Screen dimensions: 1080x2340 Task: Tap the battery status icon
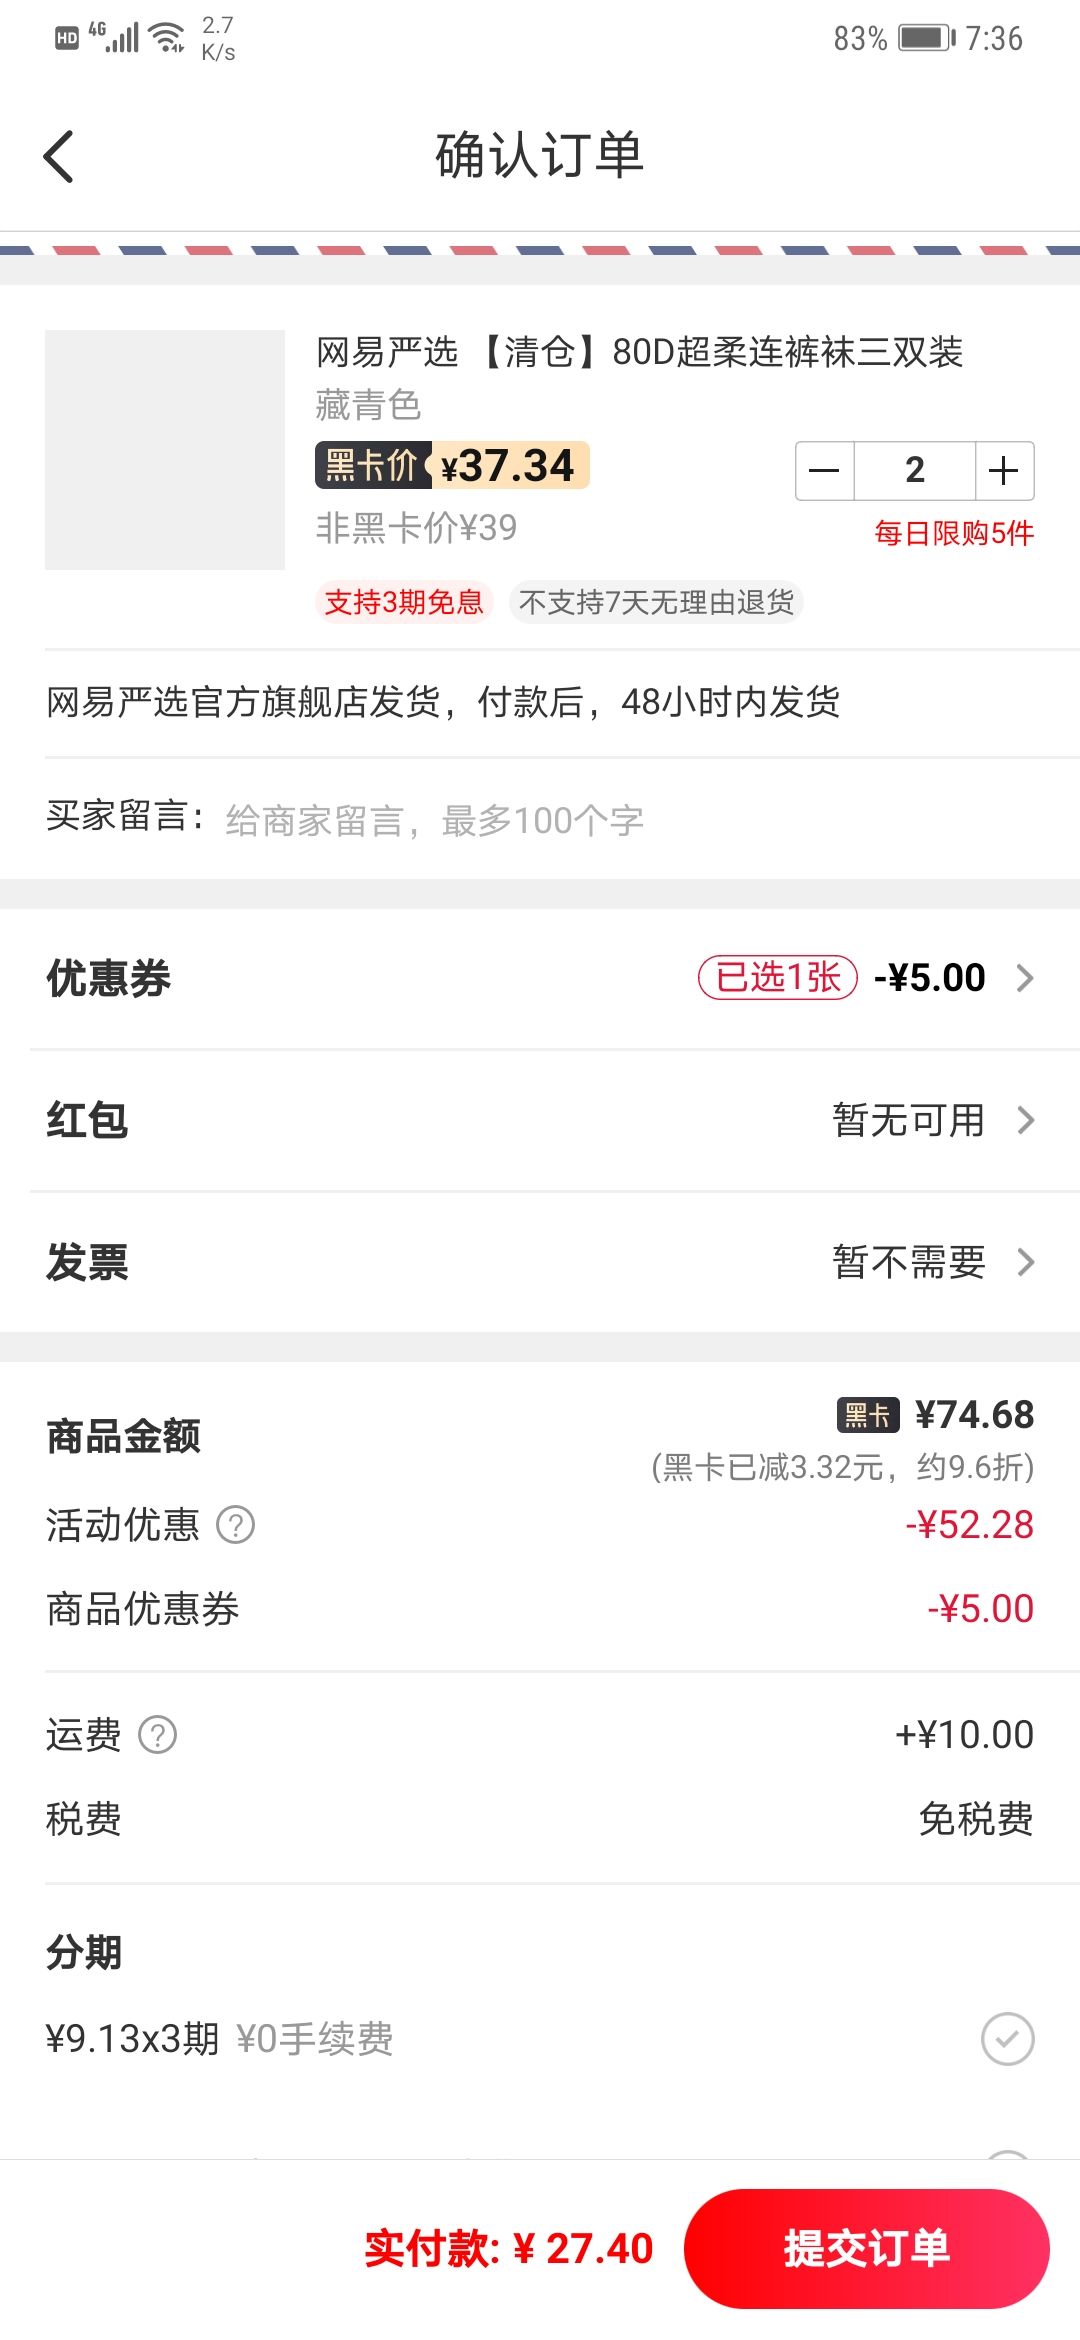926,38
